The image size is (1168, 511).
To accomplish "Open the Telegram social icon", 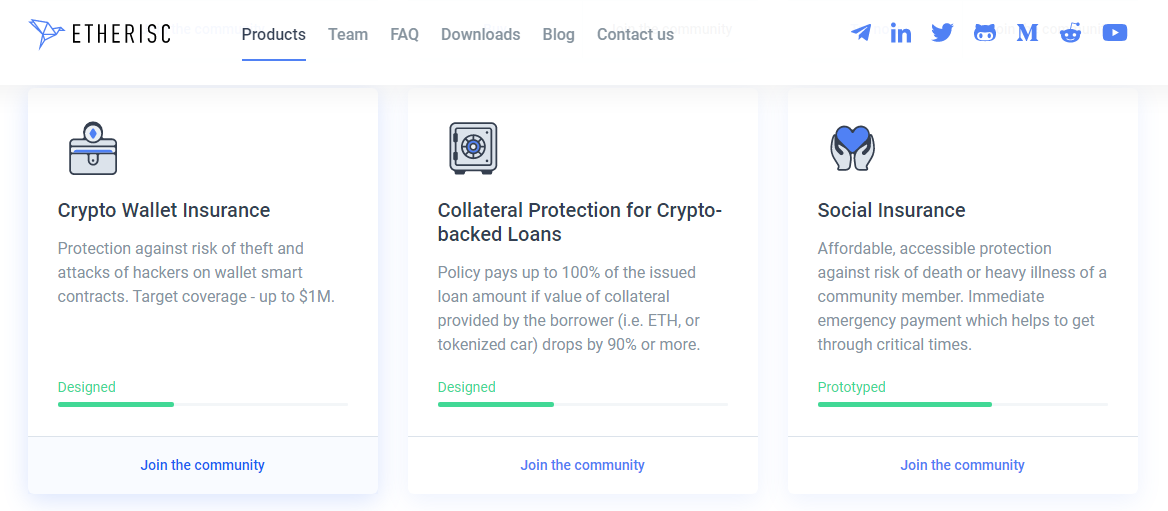I will pyautogui.click(x=860, y=33).
